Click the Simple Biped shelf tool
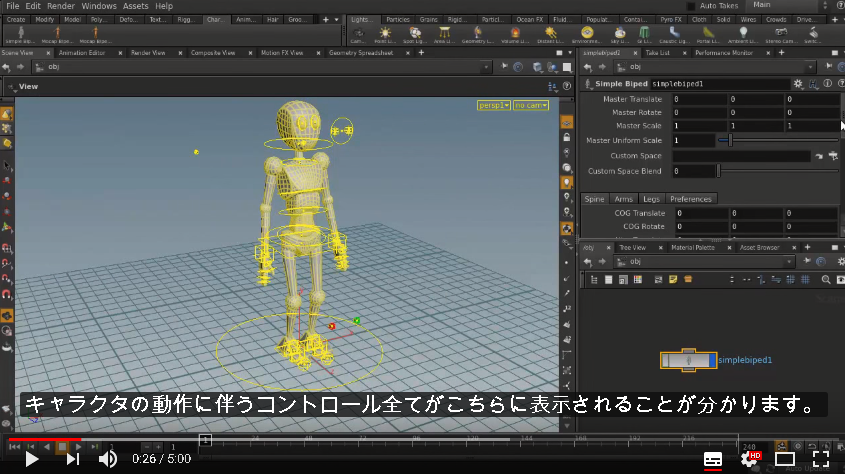Image resolution: width=845 pixels, height=474 pixels. [x=20, y=35]
